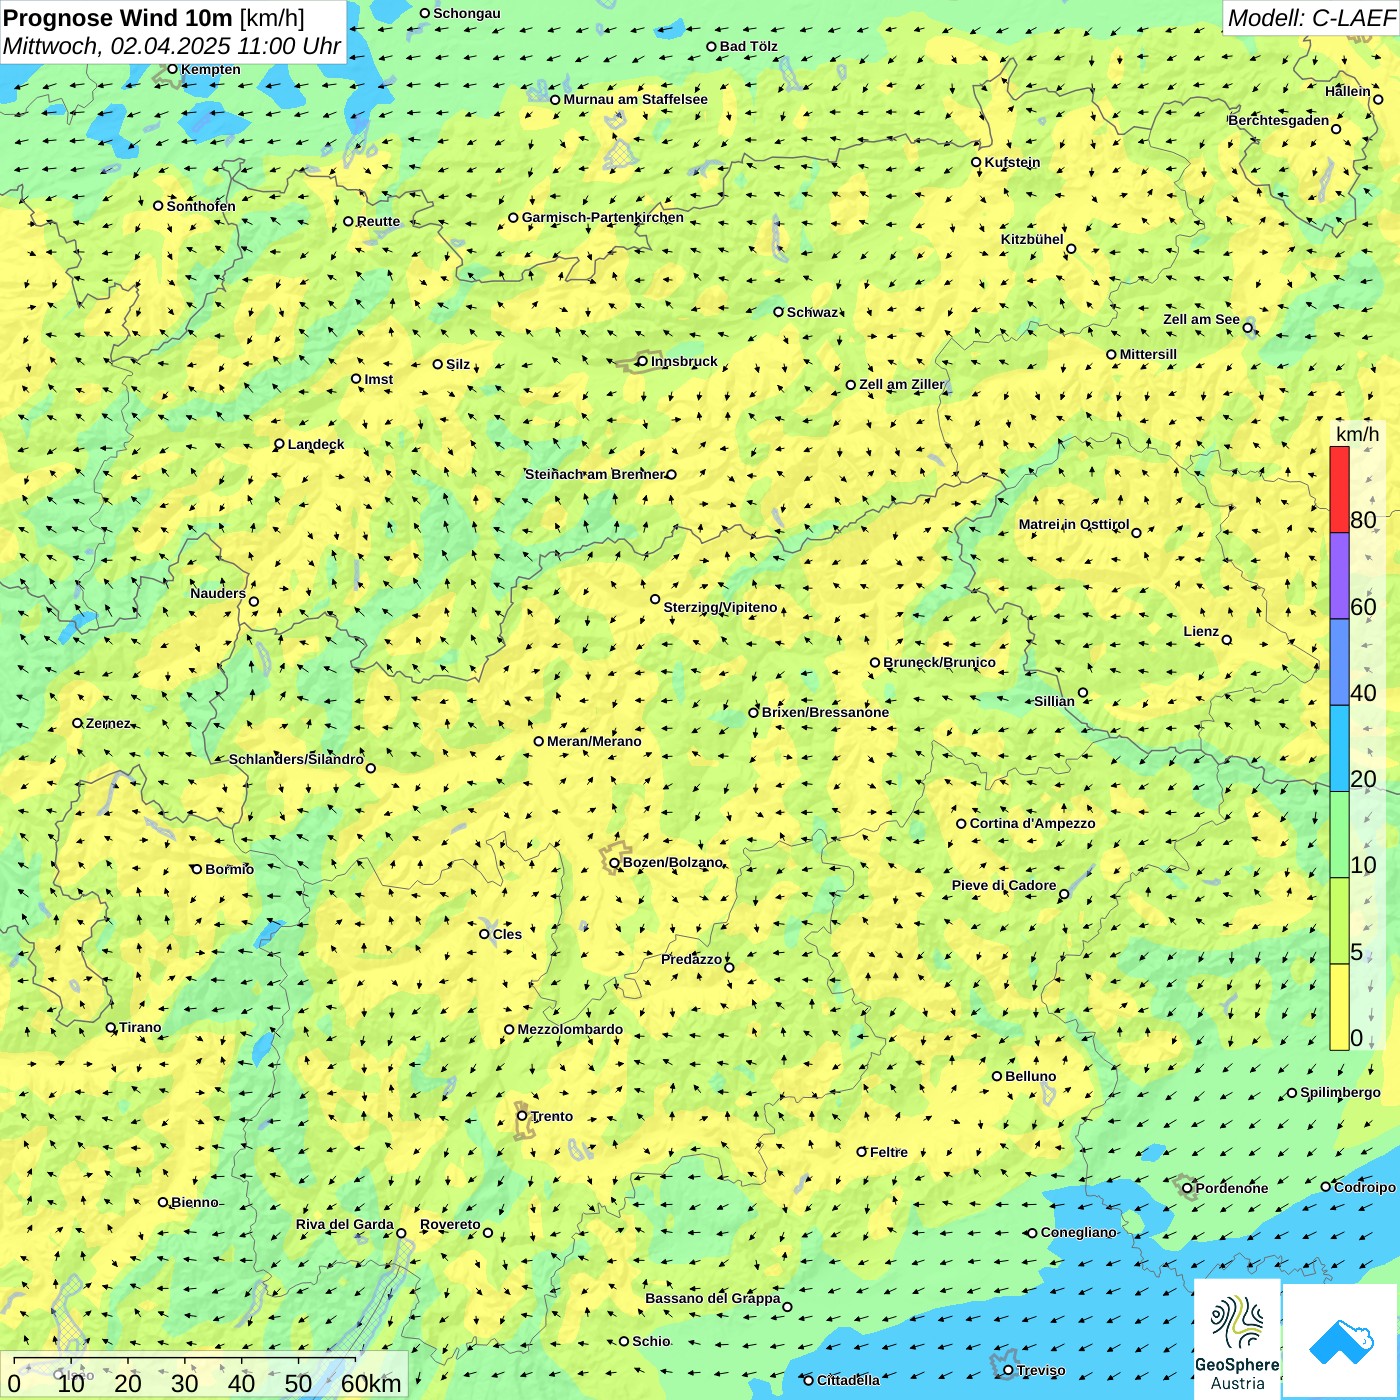Click the Zell am See marker
The width and height of the screenshot is (1400, 1400).
click(1248, 327)
